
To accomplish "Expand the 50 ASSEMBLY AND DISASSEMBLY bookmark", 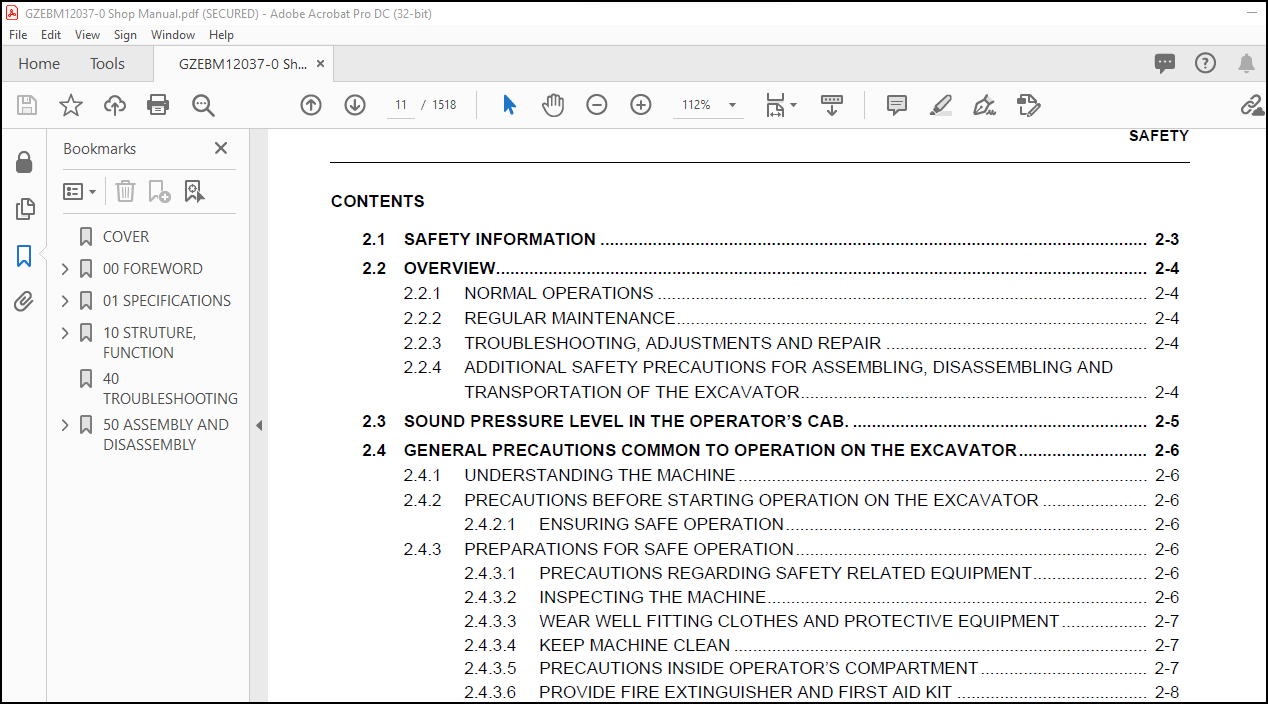I will (x=65, y=425).
